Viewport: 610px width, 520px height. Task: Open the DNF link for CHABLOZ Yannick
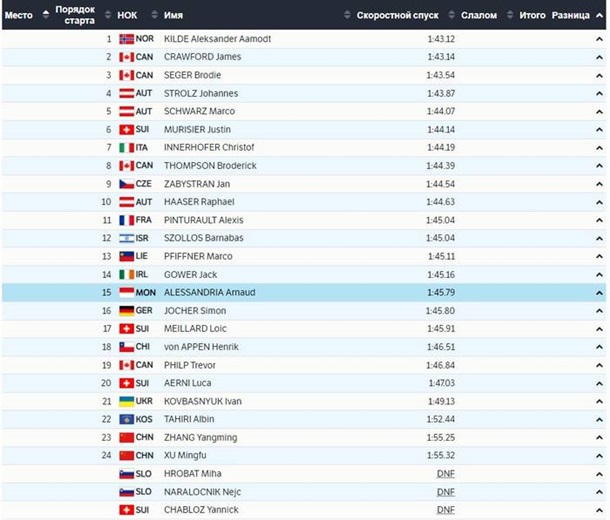pos(446,510)
